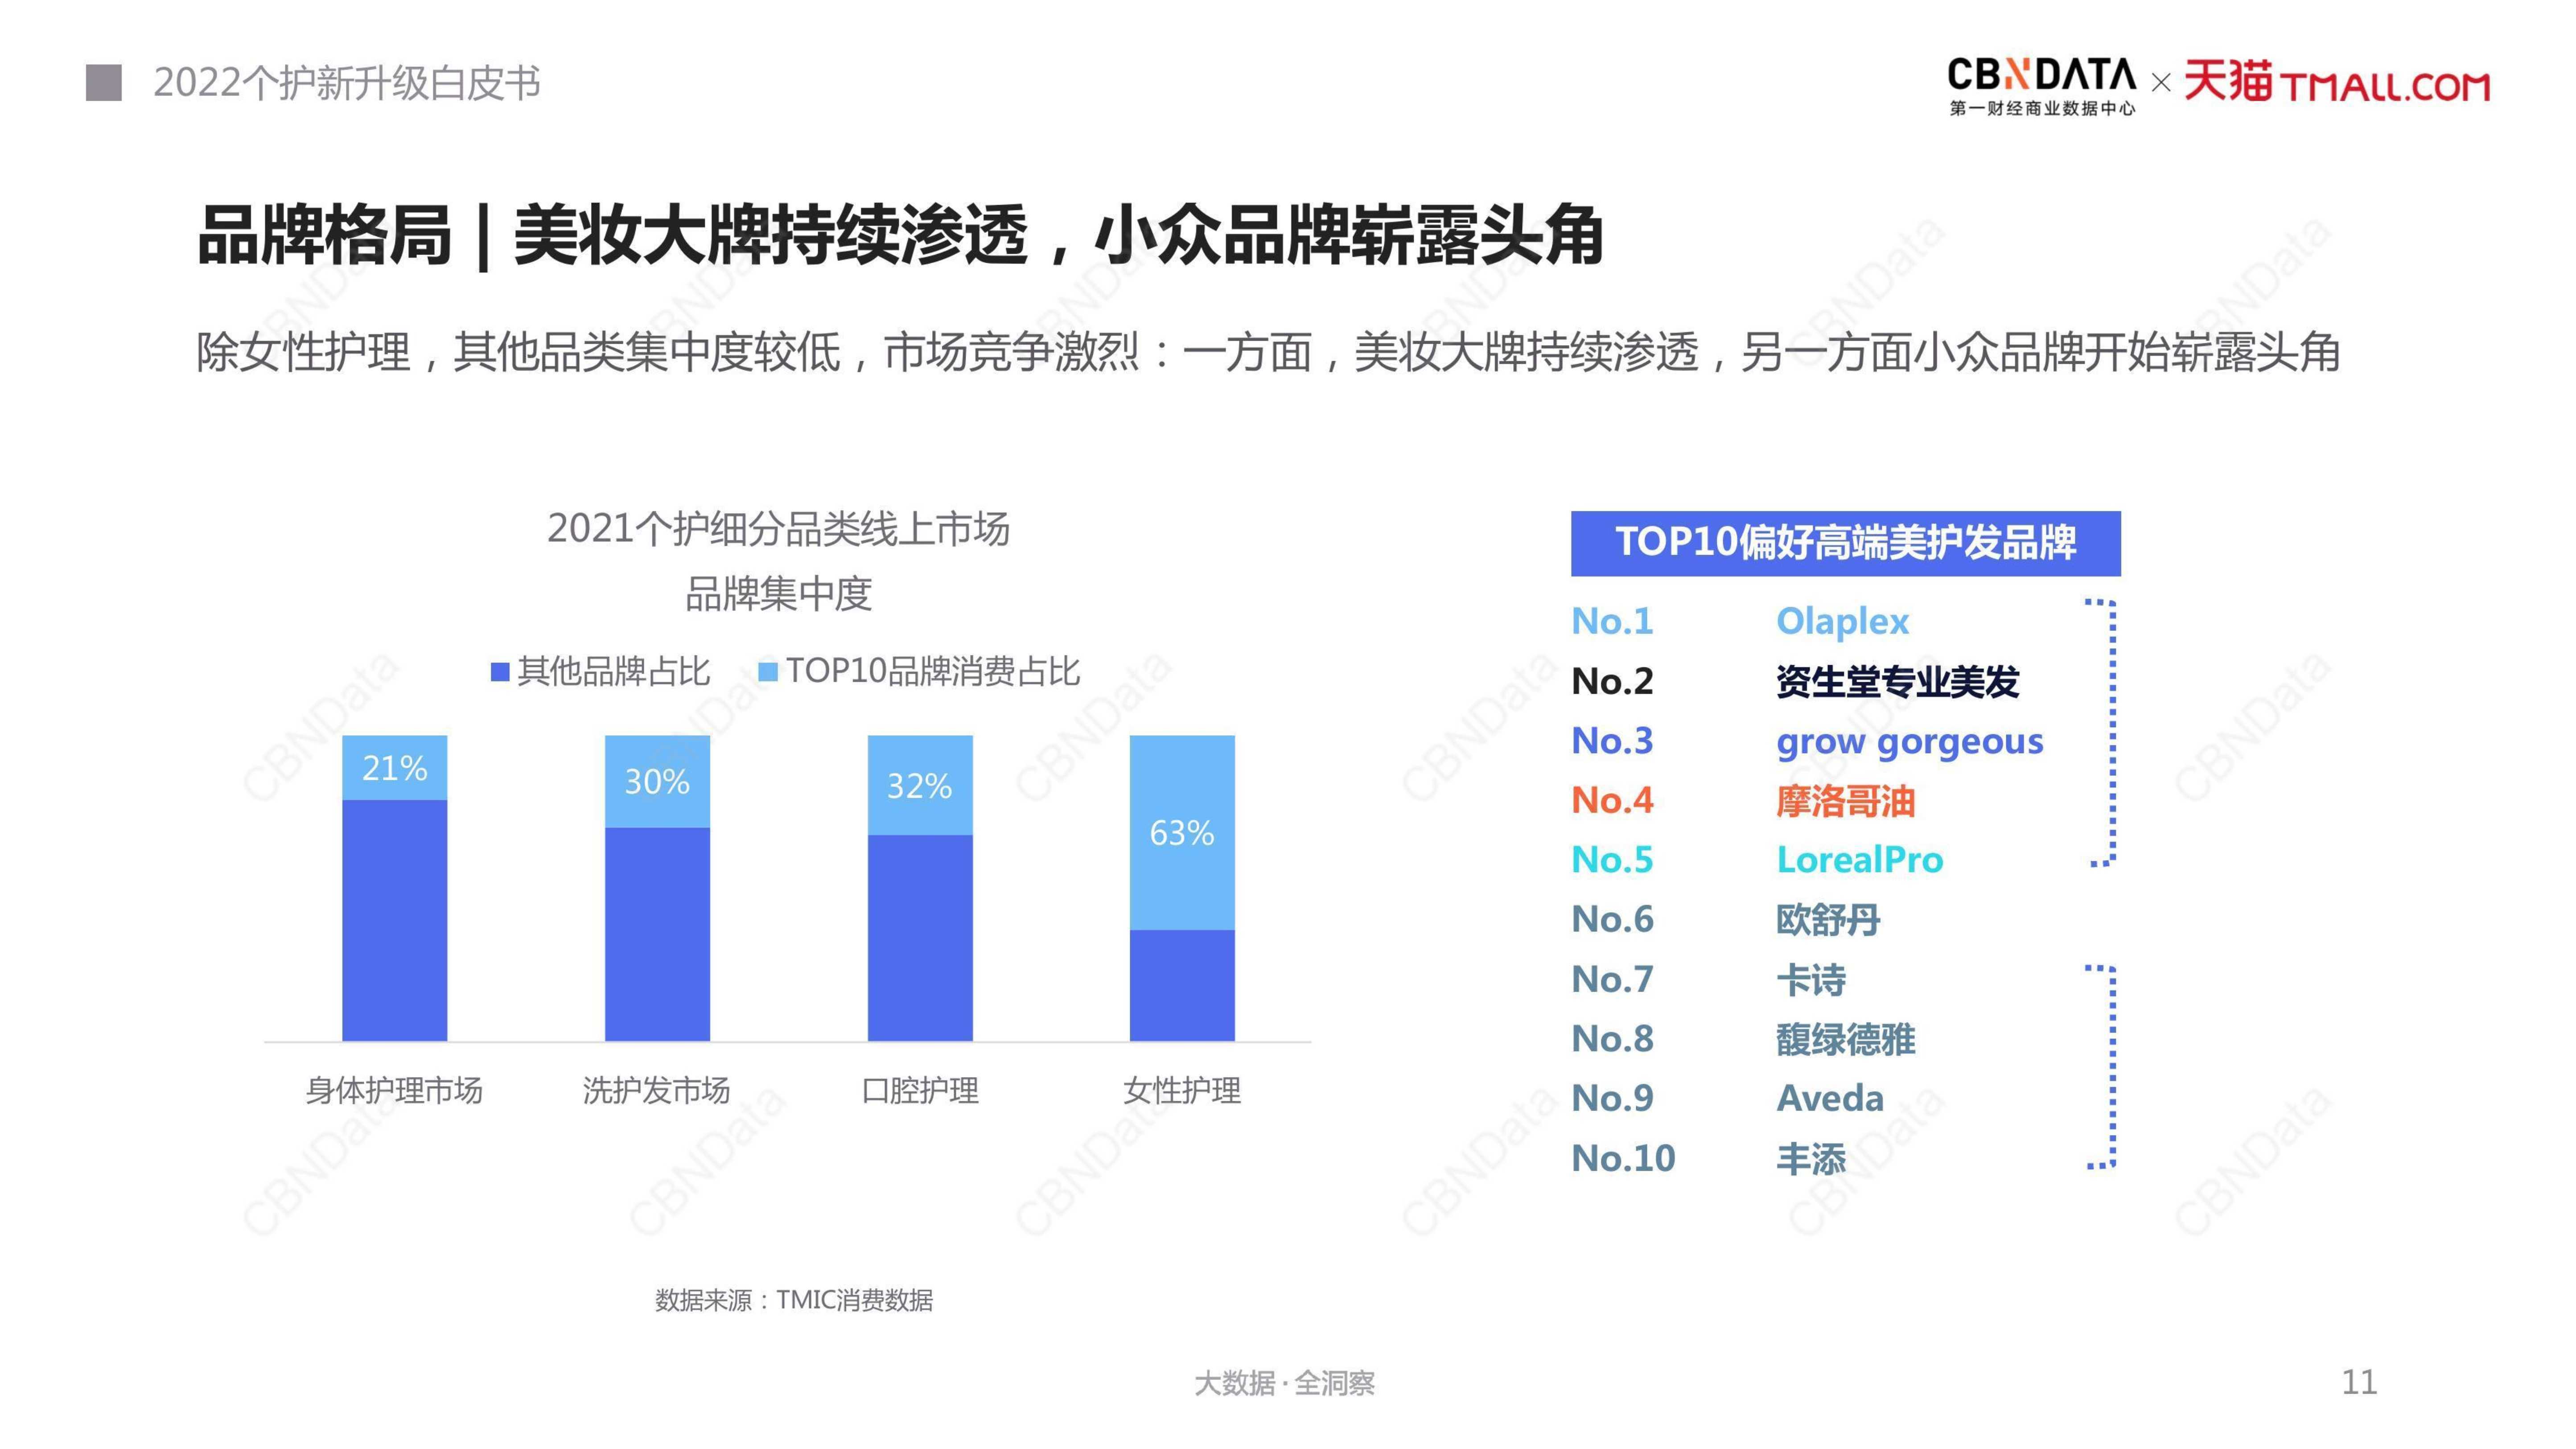The image size is (2576, 1449).
Task: Click the headline 品牌格局 | 美妆大牌持续渗透
Action: click(614, 236)
